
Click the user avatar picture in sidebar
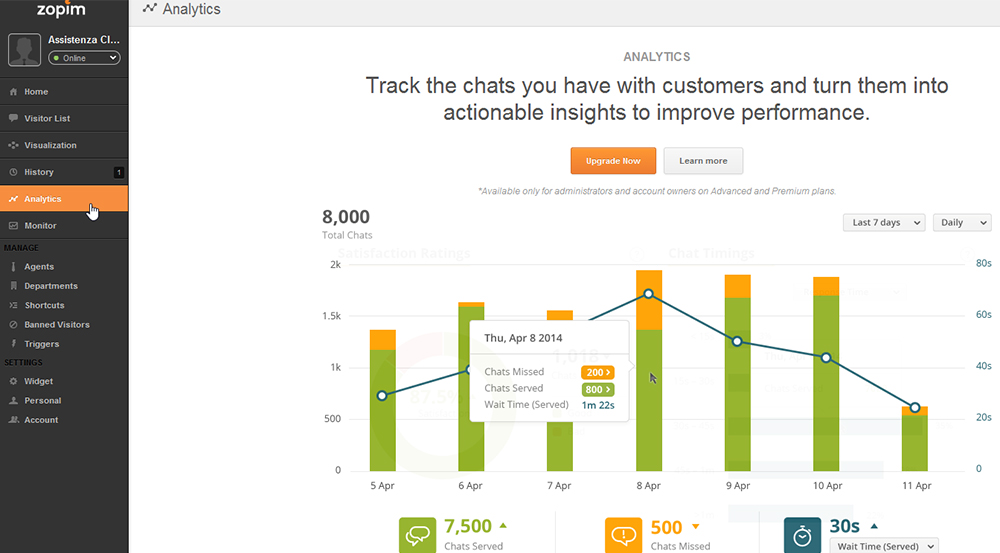tap(24, 50)
